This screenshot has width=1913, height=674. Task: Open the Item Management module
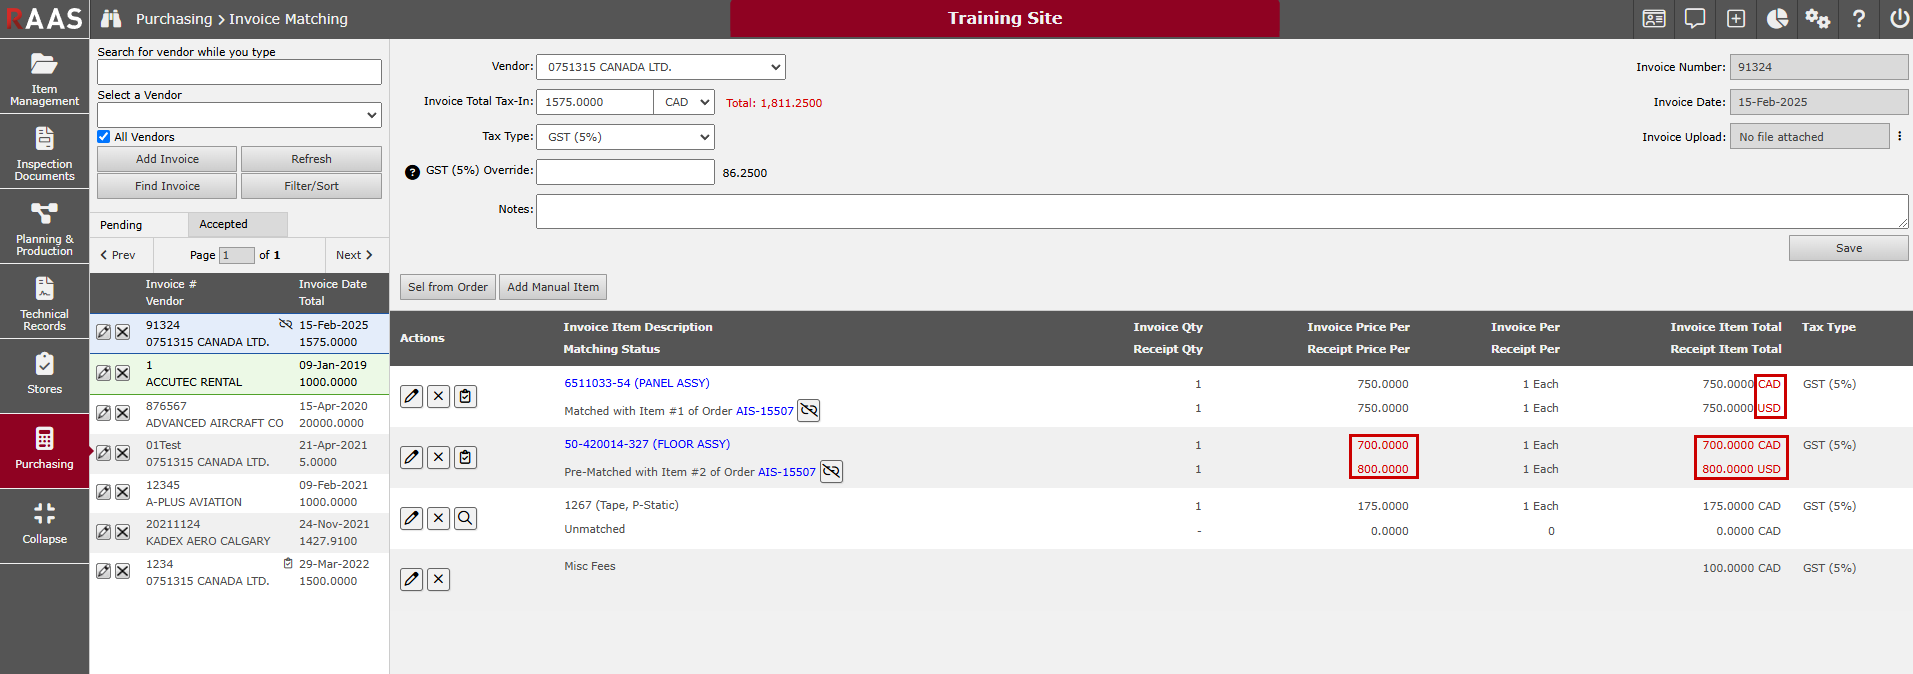[44, 77]
